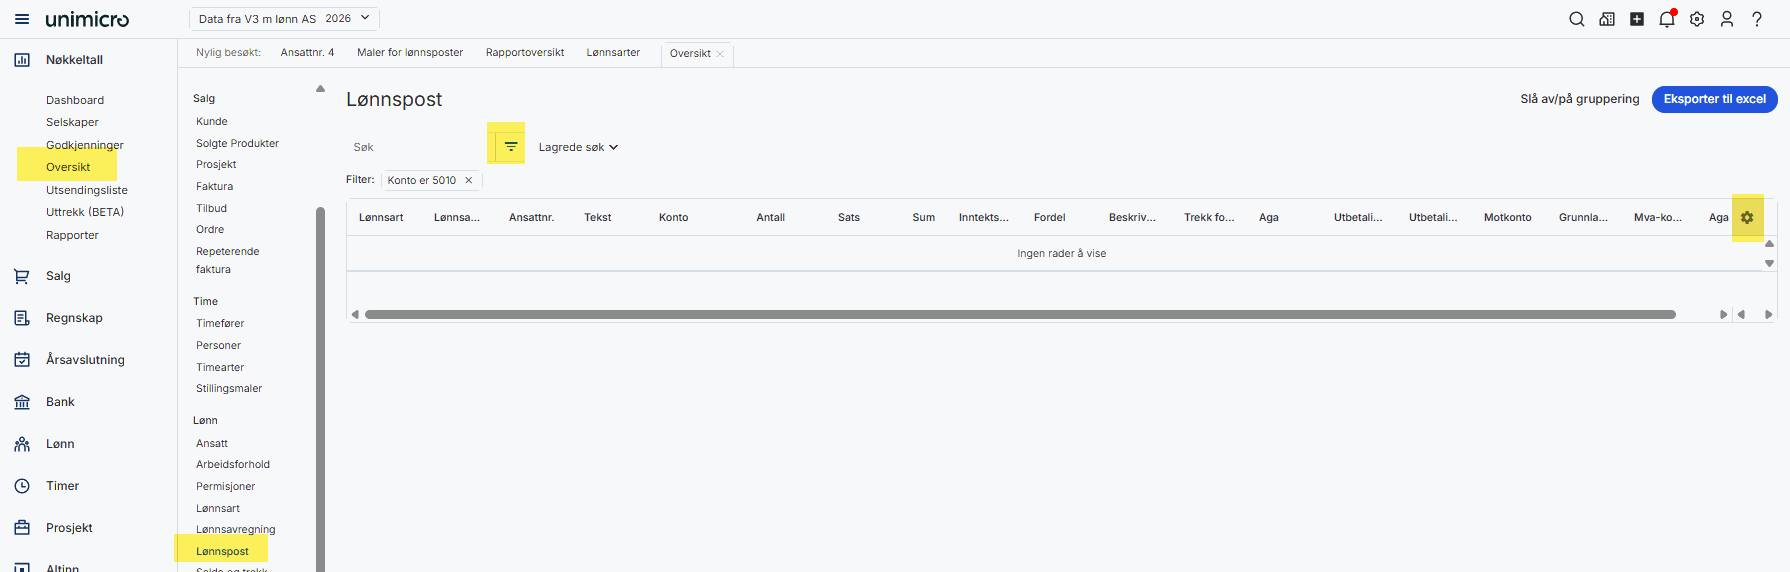Switch to the Lønnsarter tab
Screen dimensions: 1790x572
pyautogui.click(x=613, y=53)
